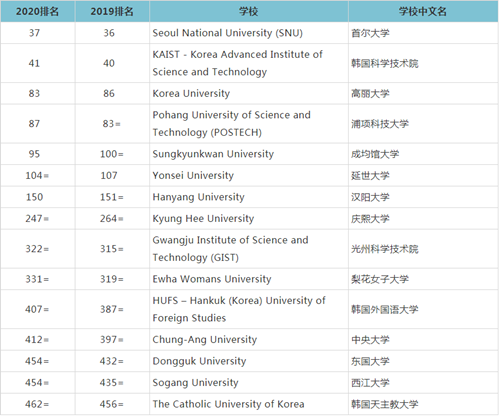Image resolution: width=500 pixels, height=416 pixels.
Task: Click Sungkyunkwan University entry
Action: point(213,154)
